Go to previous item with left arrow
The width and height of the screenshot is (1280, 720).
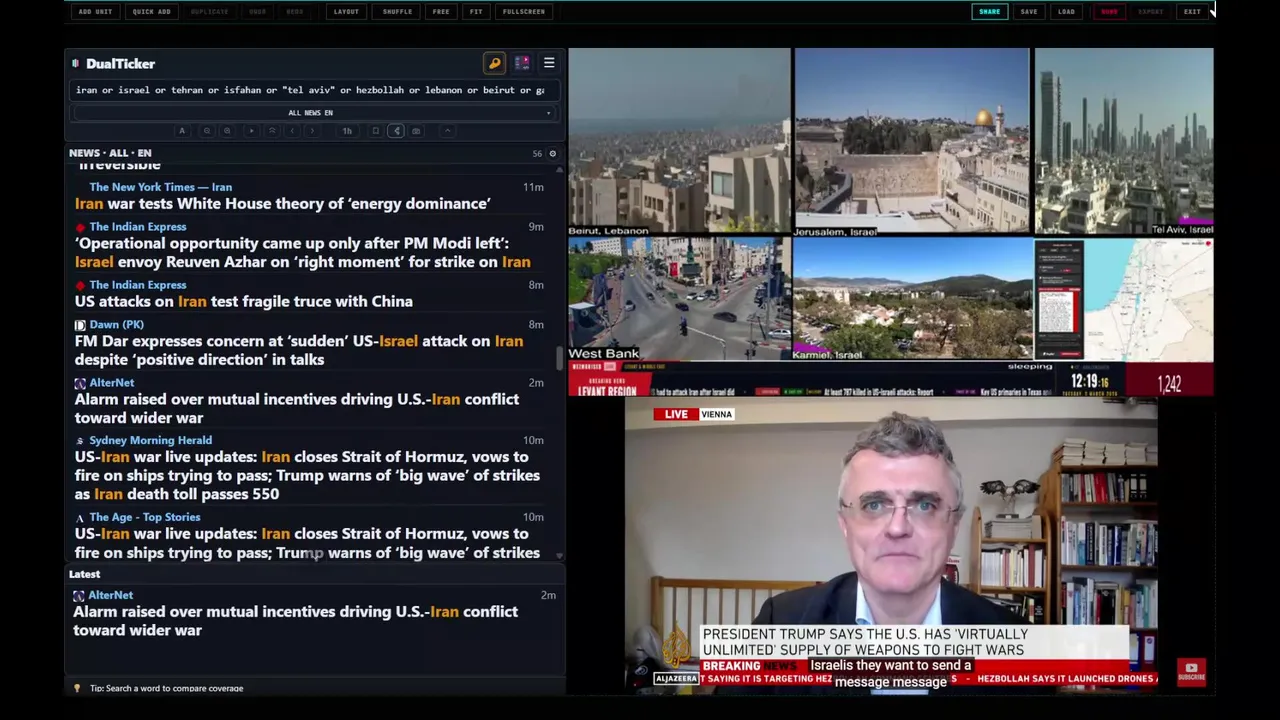click(x=292, y=131)
